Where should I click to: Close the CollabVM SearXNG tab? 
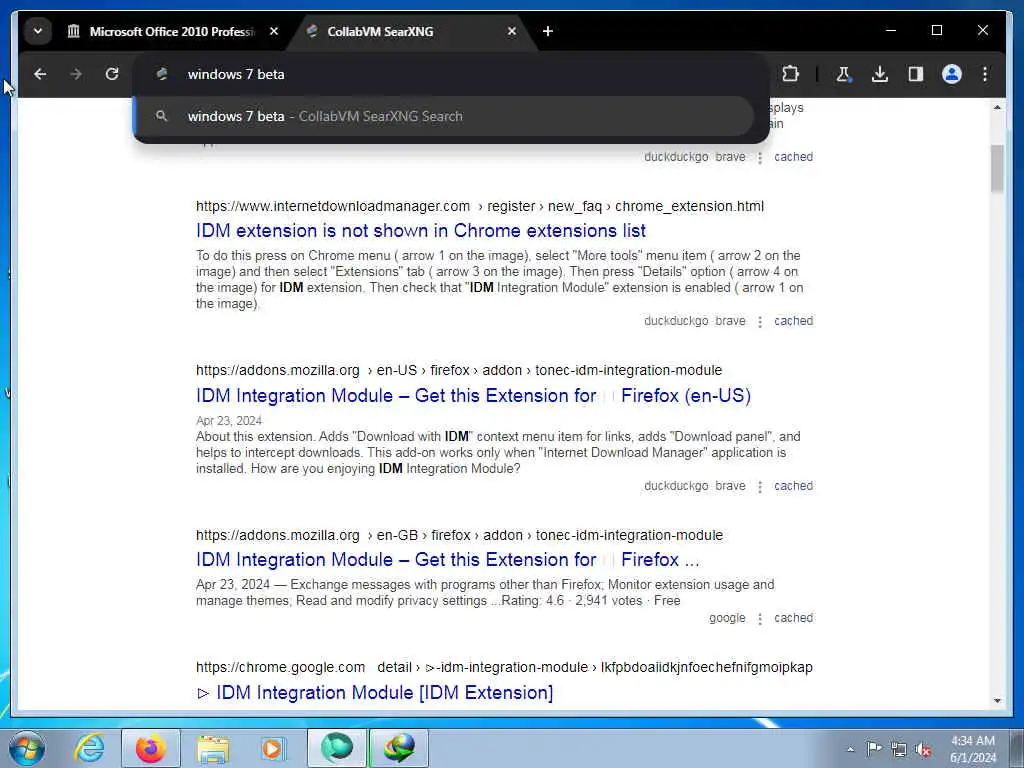512,31
